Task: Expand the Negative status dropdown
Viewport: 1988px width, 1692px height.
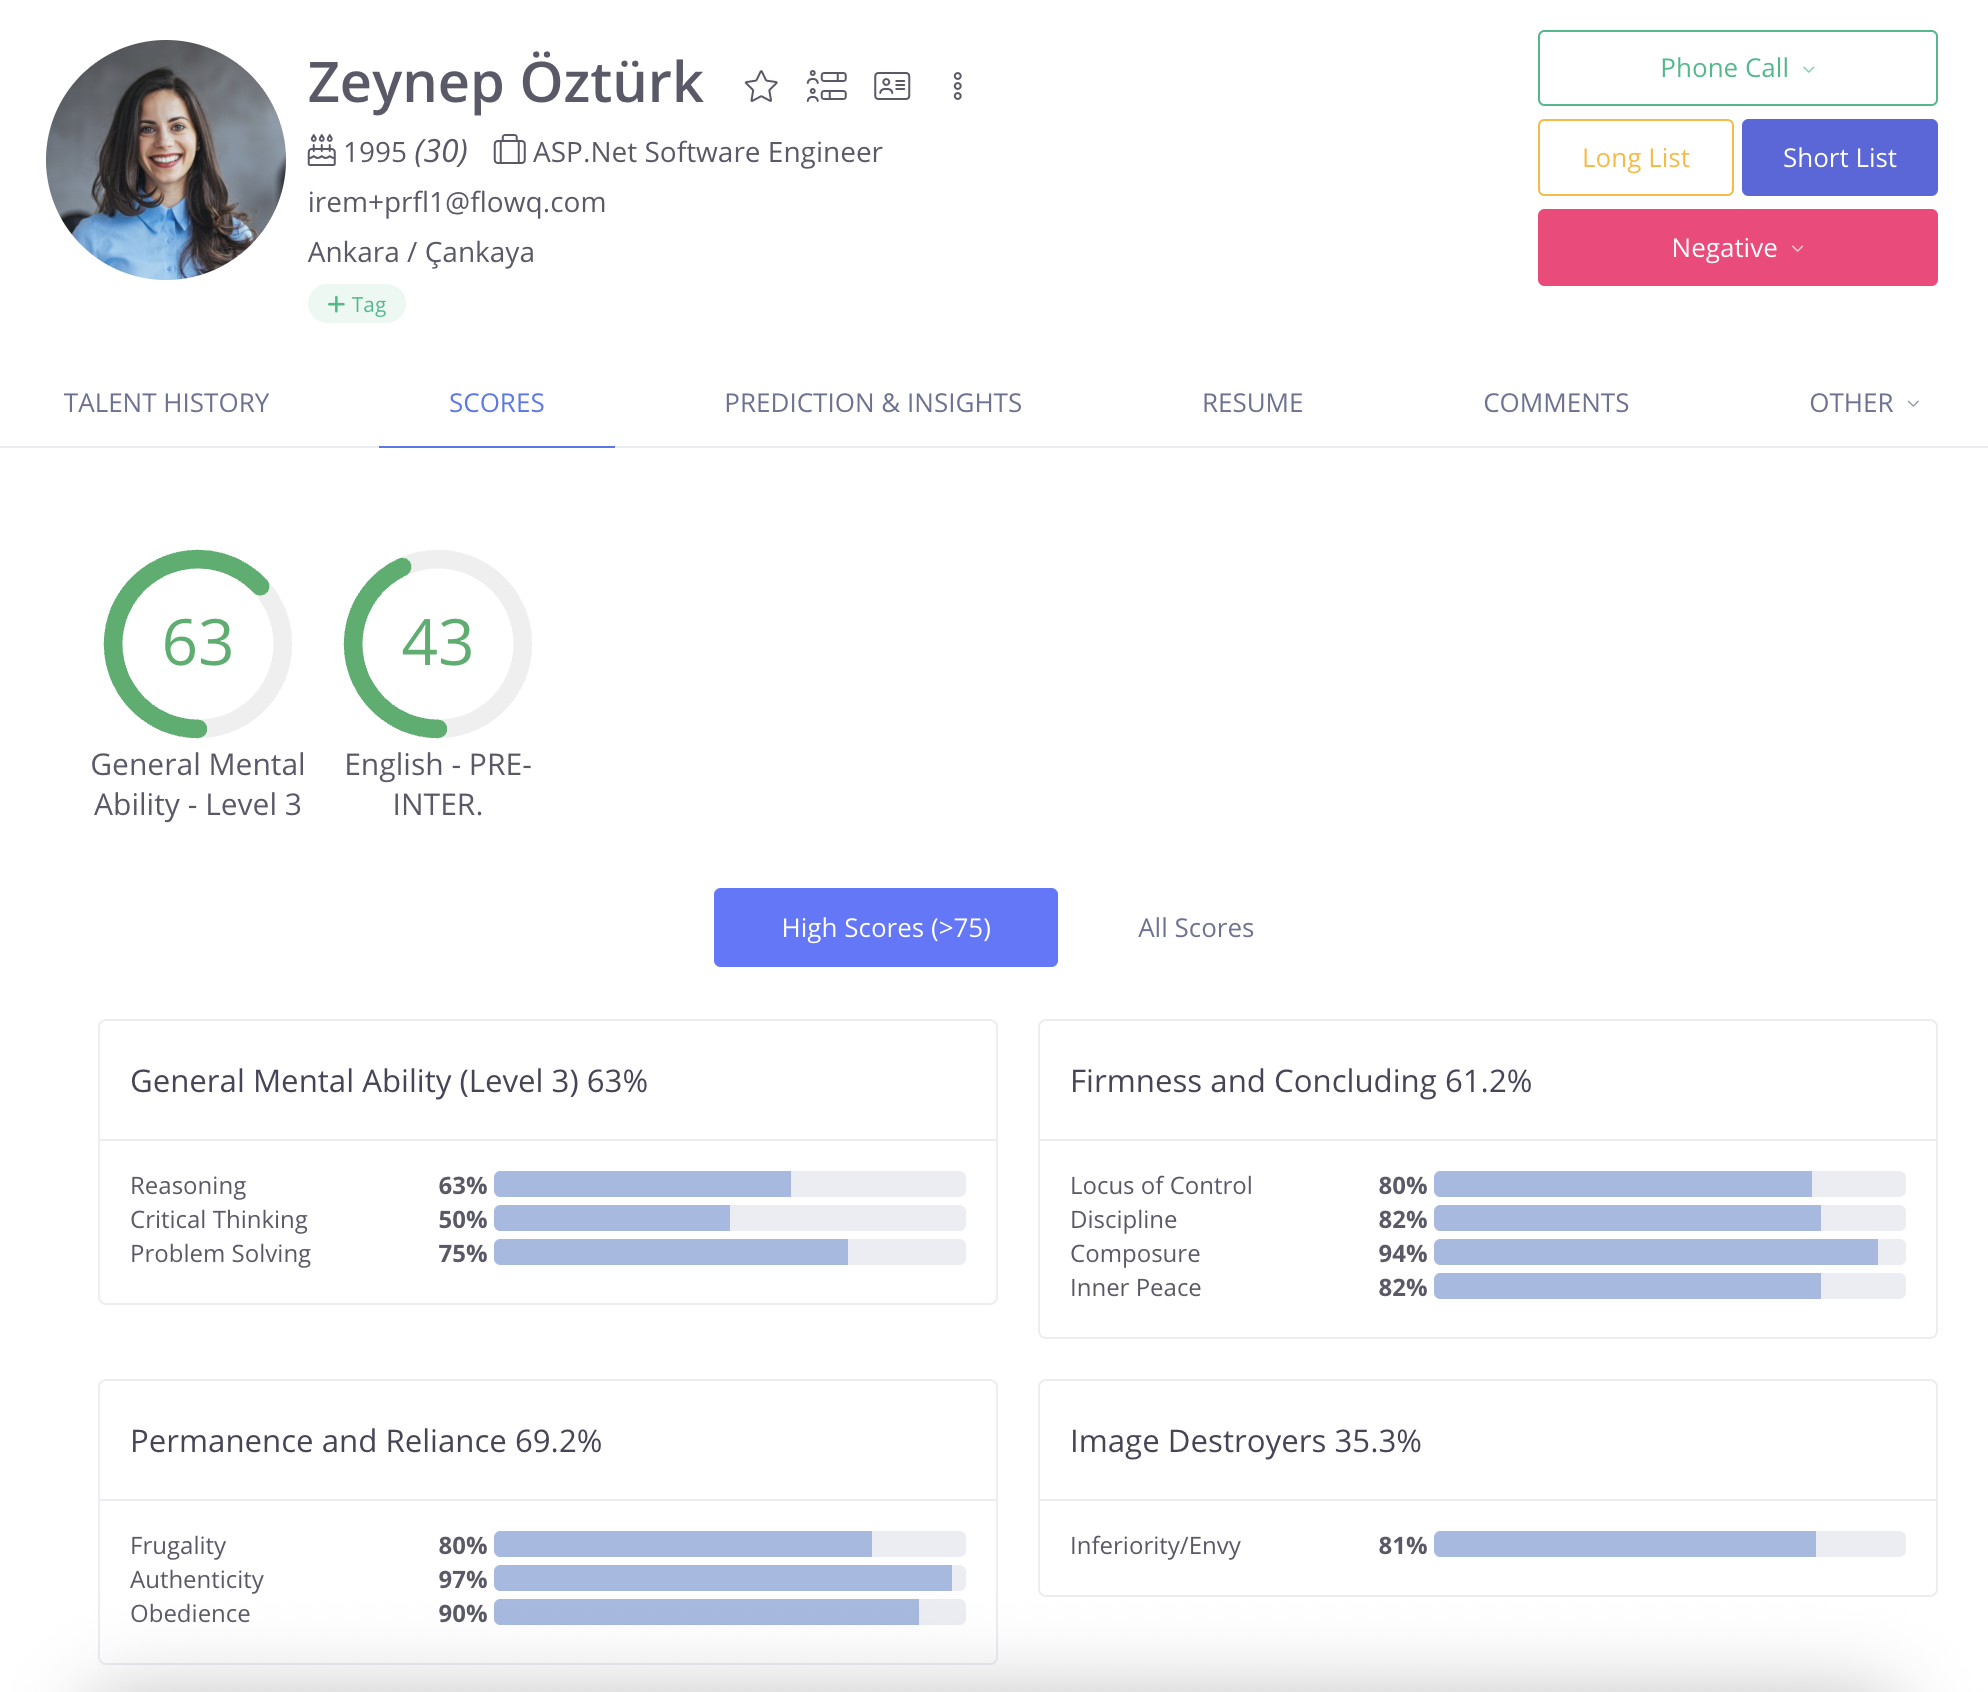Action: [x=1737, y=248]
